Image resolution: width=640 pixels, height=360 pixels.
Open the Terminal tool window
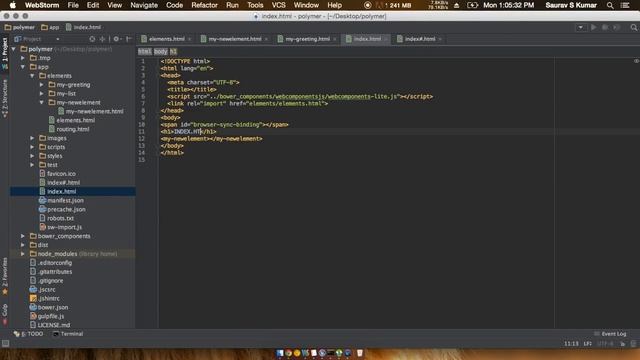click(68, 334)
